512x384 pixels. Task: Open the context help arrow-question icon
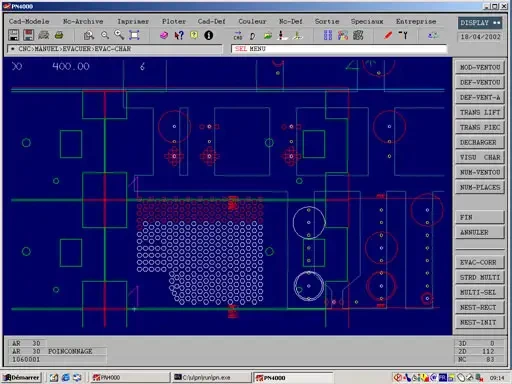(x=179, y=35)
